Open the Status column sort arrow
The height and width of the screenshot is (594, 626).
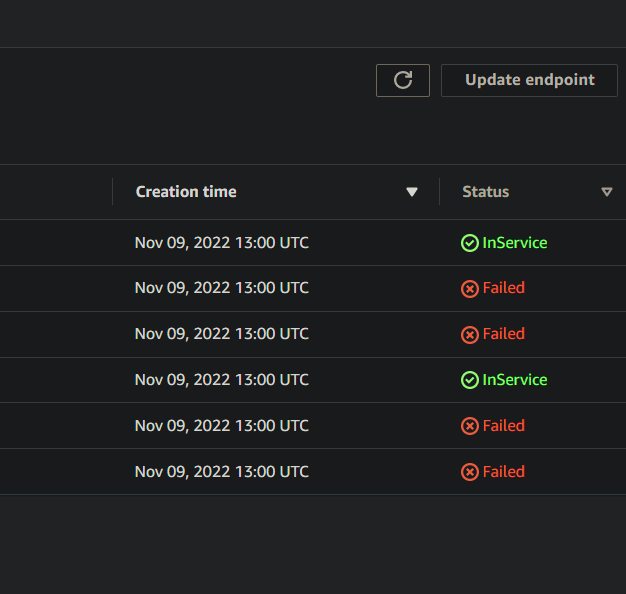(x=607, y=192)
